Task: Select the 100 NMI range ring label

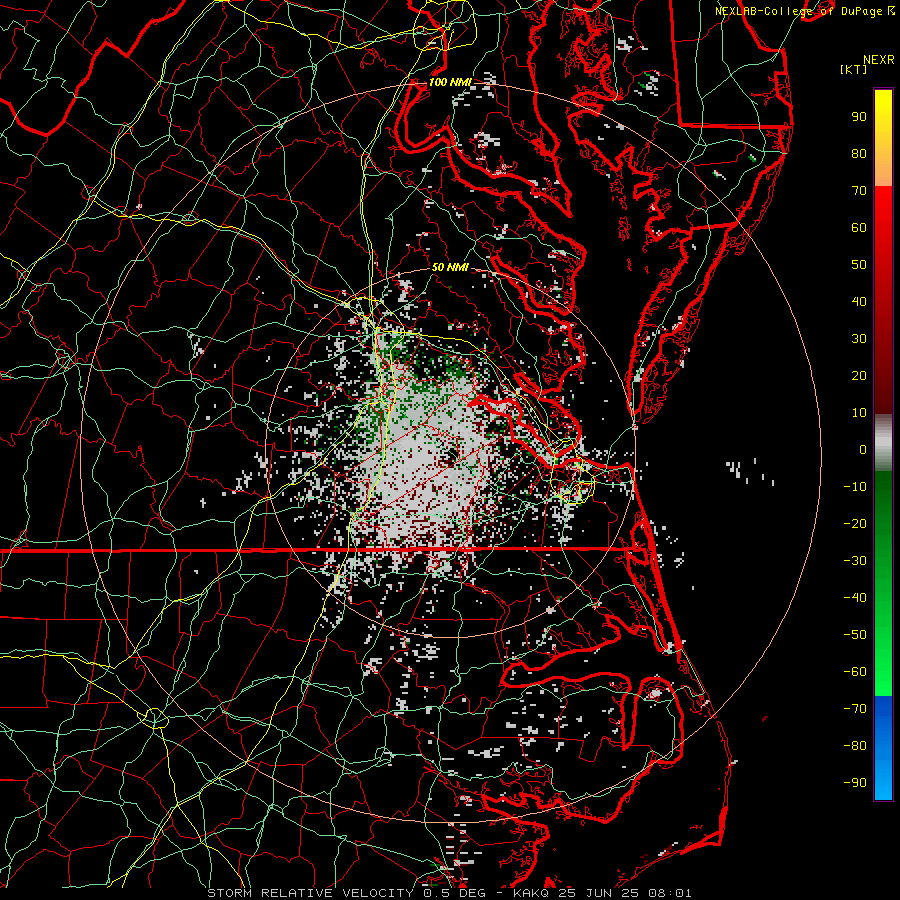Action: click(450, 82)
